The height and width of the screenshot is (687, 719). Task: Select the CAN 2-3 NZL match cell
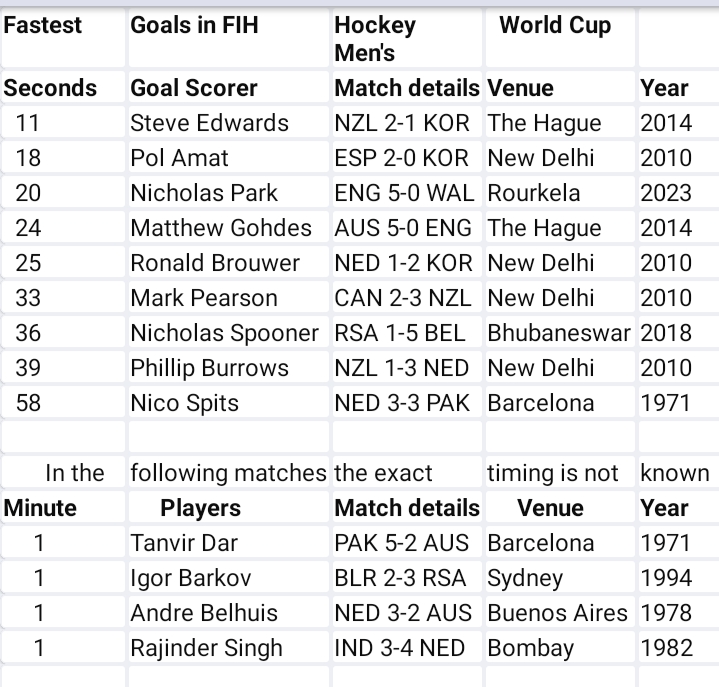(x=406, y=299)
